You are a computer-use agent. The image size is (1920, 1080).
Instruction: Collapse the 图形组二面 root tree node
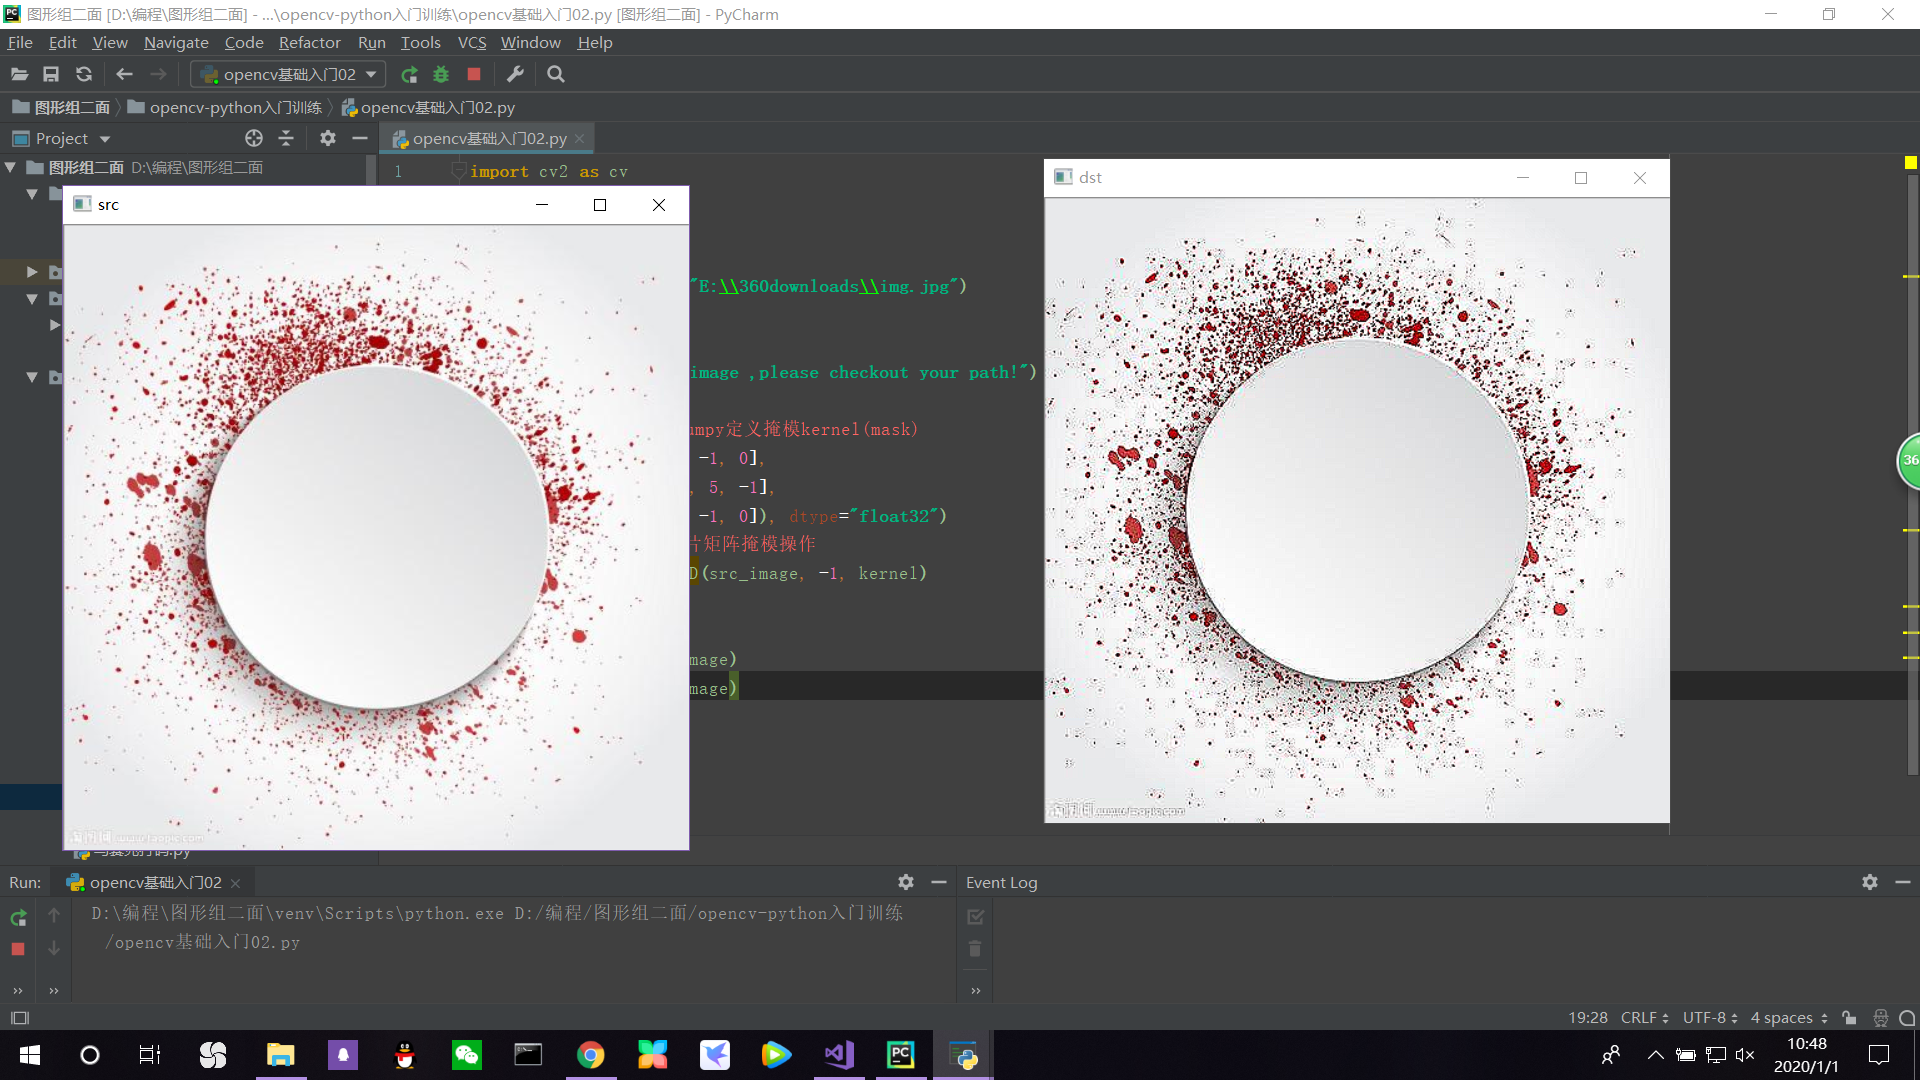(11, 167)
